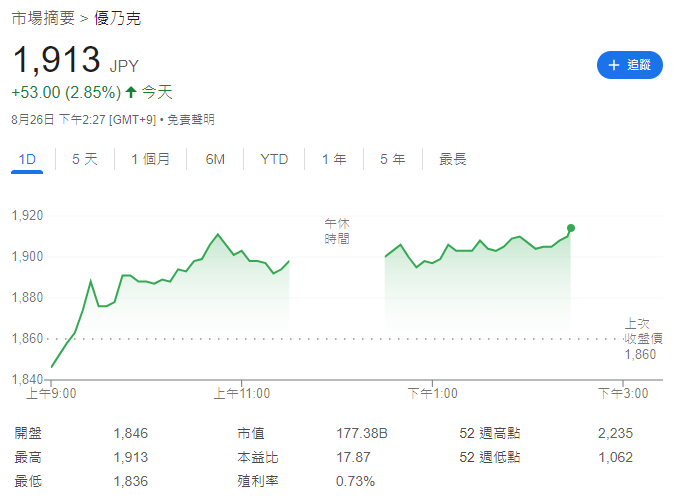
Task: Switch to the 5 年 range tab
Action: coord(392,159)
